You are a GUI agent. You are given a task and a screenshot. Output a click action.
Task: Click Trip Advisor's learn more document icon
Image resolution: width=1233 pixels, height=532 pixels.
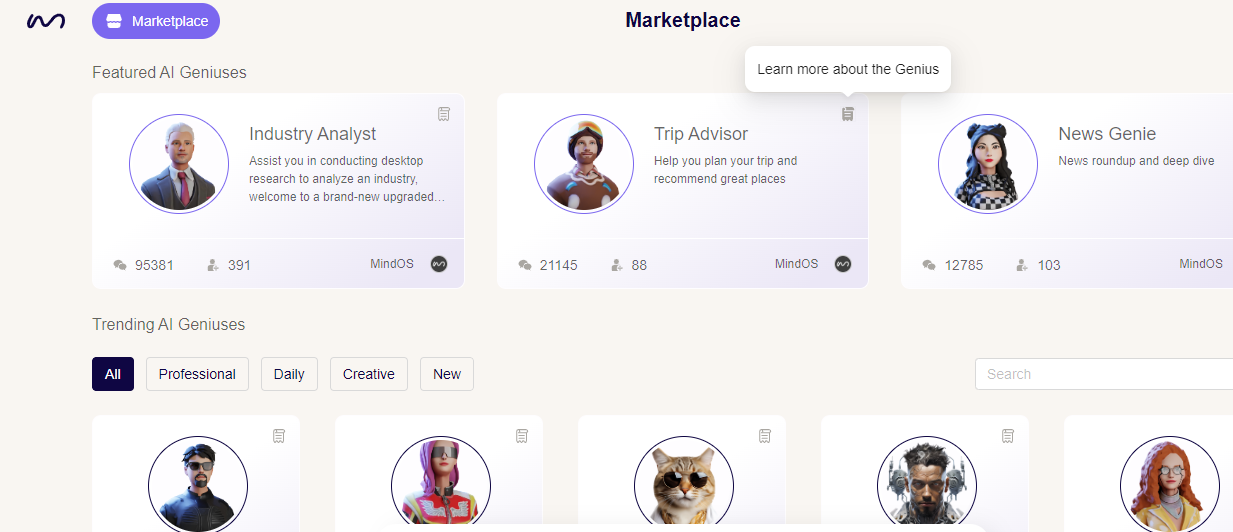[x=848, y=114]
